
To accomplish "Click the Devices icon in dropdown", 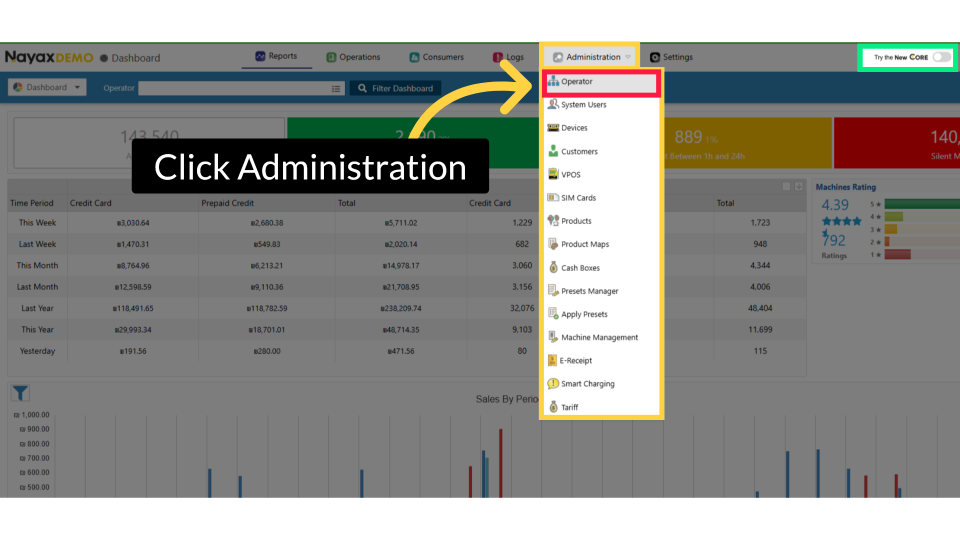I will tap(553, 128).
